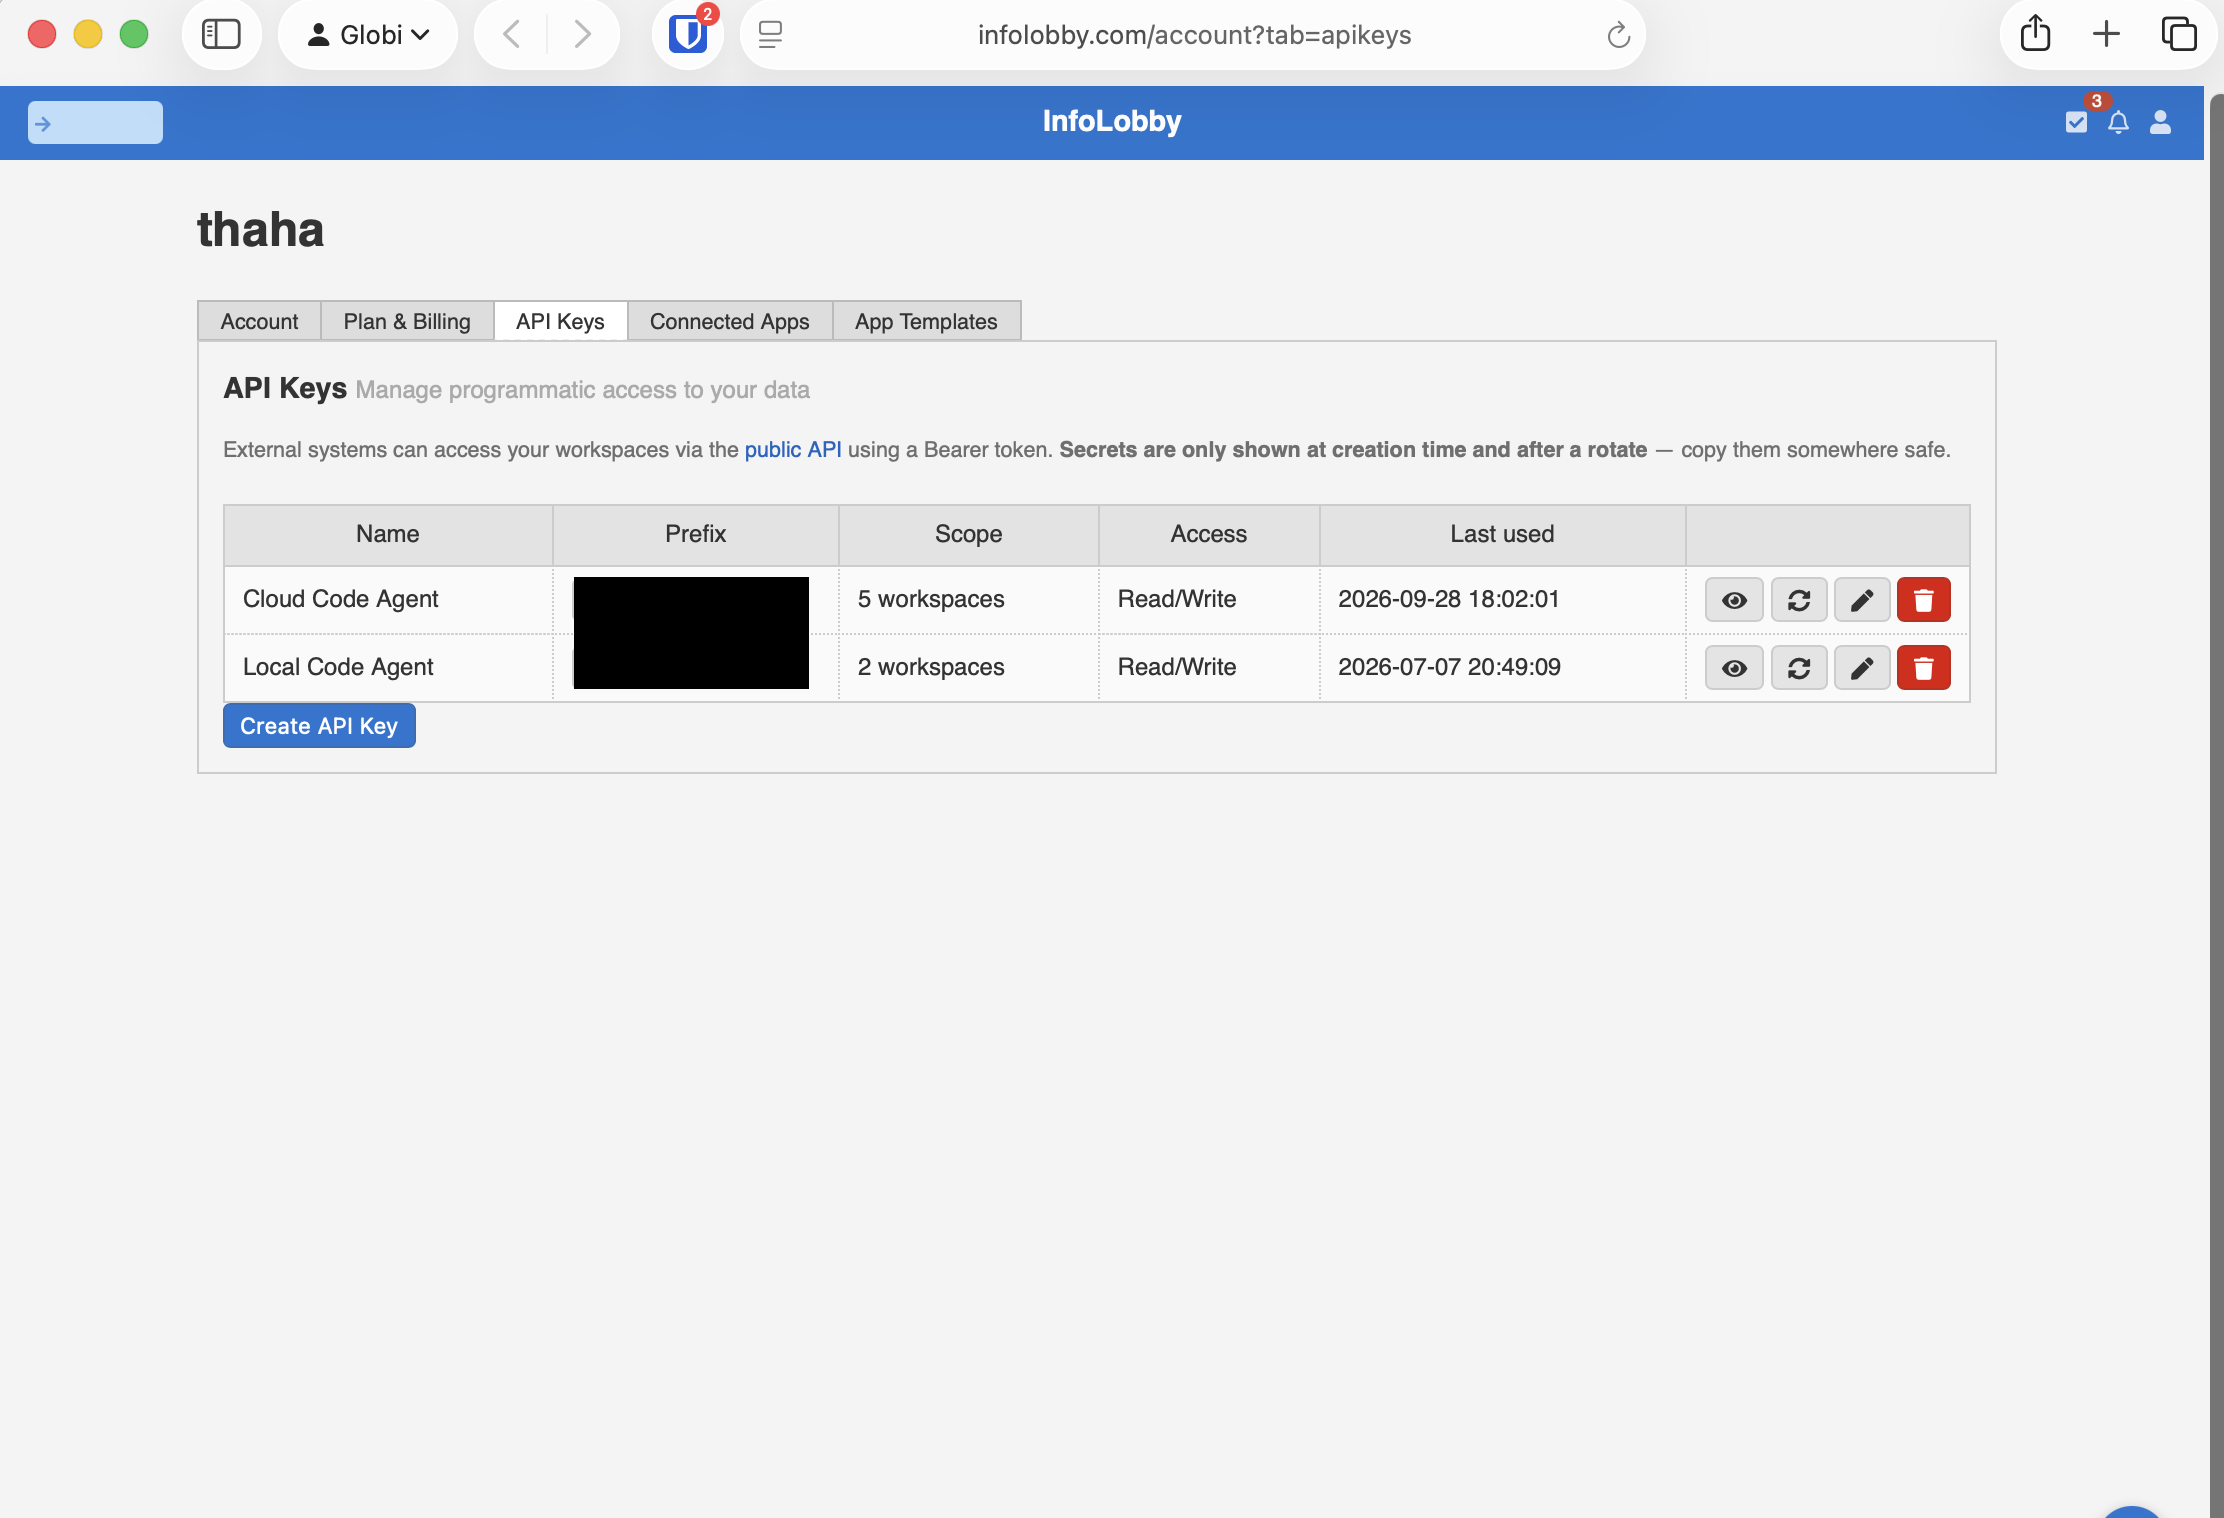Click the Name column header
This screenshot has width=2224, height=1518.
pos(388,534)
